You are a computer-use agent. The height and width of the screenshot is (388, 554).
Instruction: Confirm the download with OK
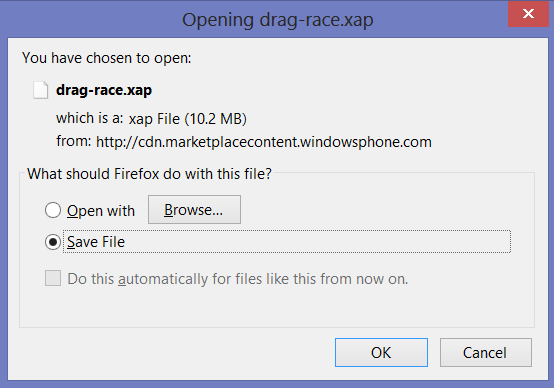point(381,352)
